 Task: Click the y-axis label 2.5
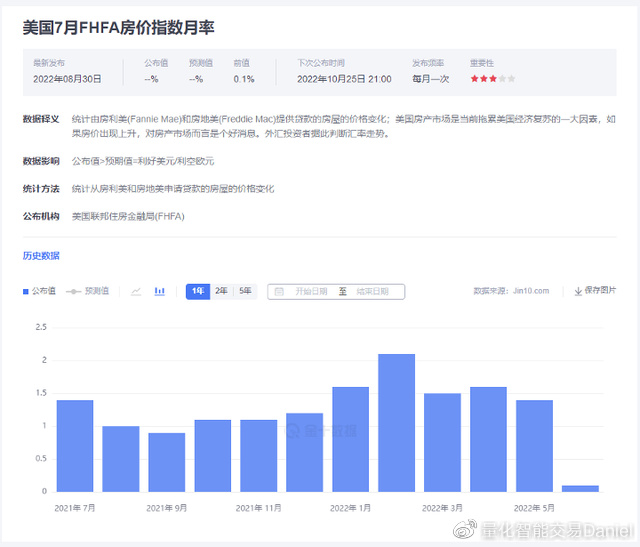point(41,327)
